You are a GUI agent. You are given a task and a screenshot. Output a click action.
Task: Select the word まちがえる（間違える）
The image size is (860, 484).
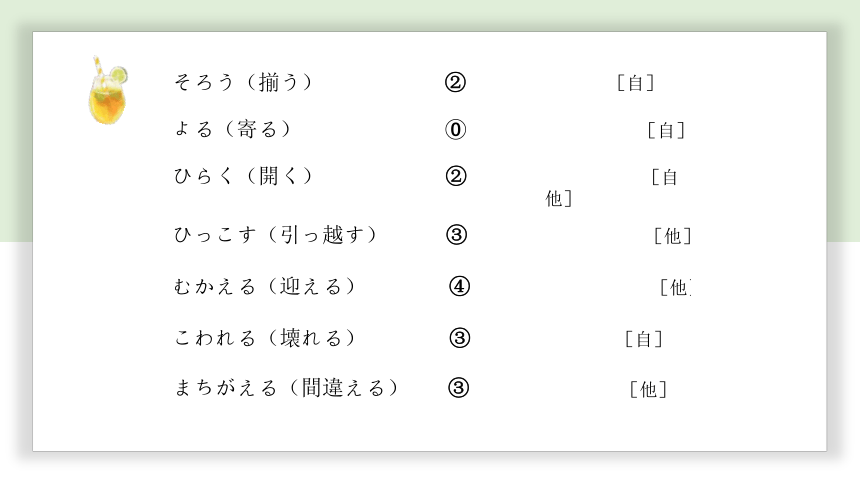pos(286,388)
